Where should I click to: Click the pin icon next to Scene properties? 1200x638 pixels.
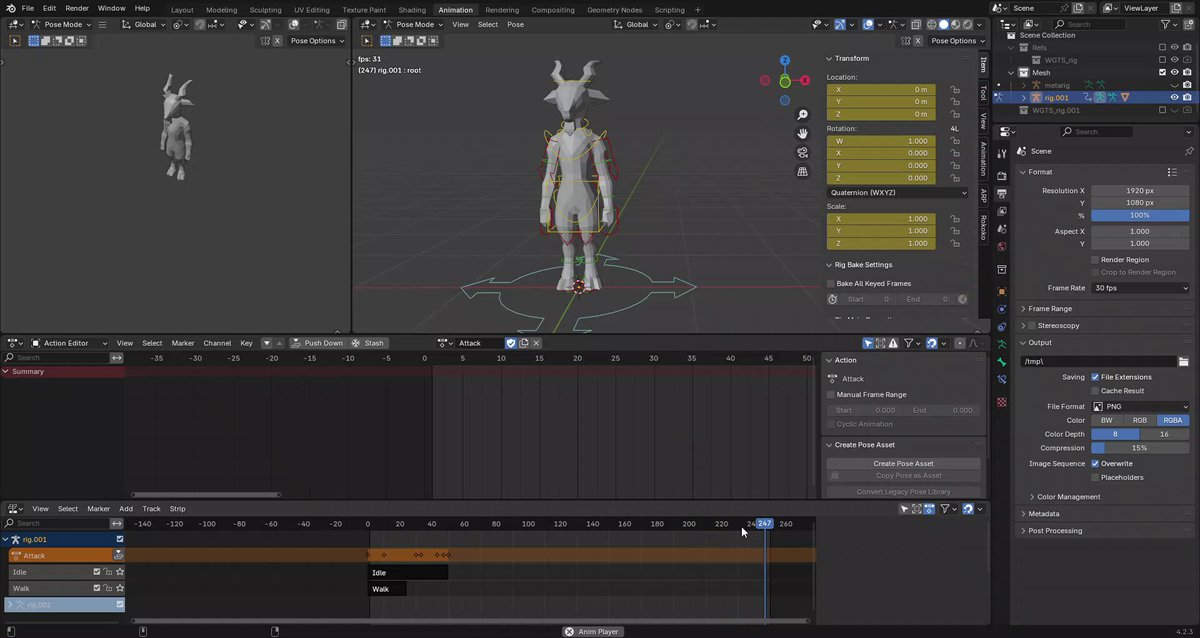1188,151
